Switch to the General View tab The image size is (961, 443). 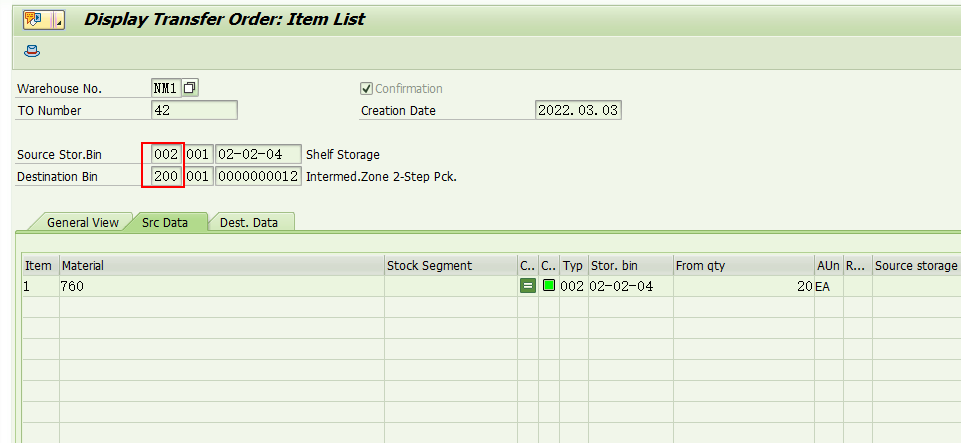point(82,222)
